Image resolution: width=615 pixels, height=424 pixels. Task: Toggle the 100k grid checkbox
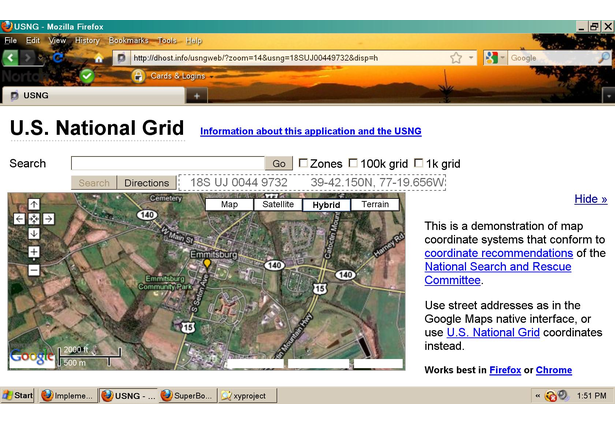pos(353,163)
